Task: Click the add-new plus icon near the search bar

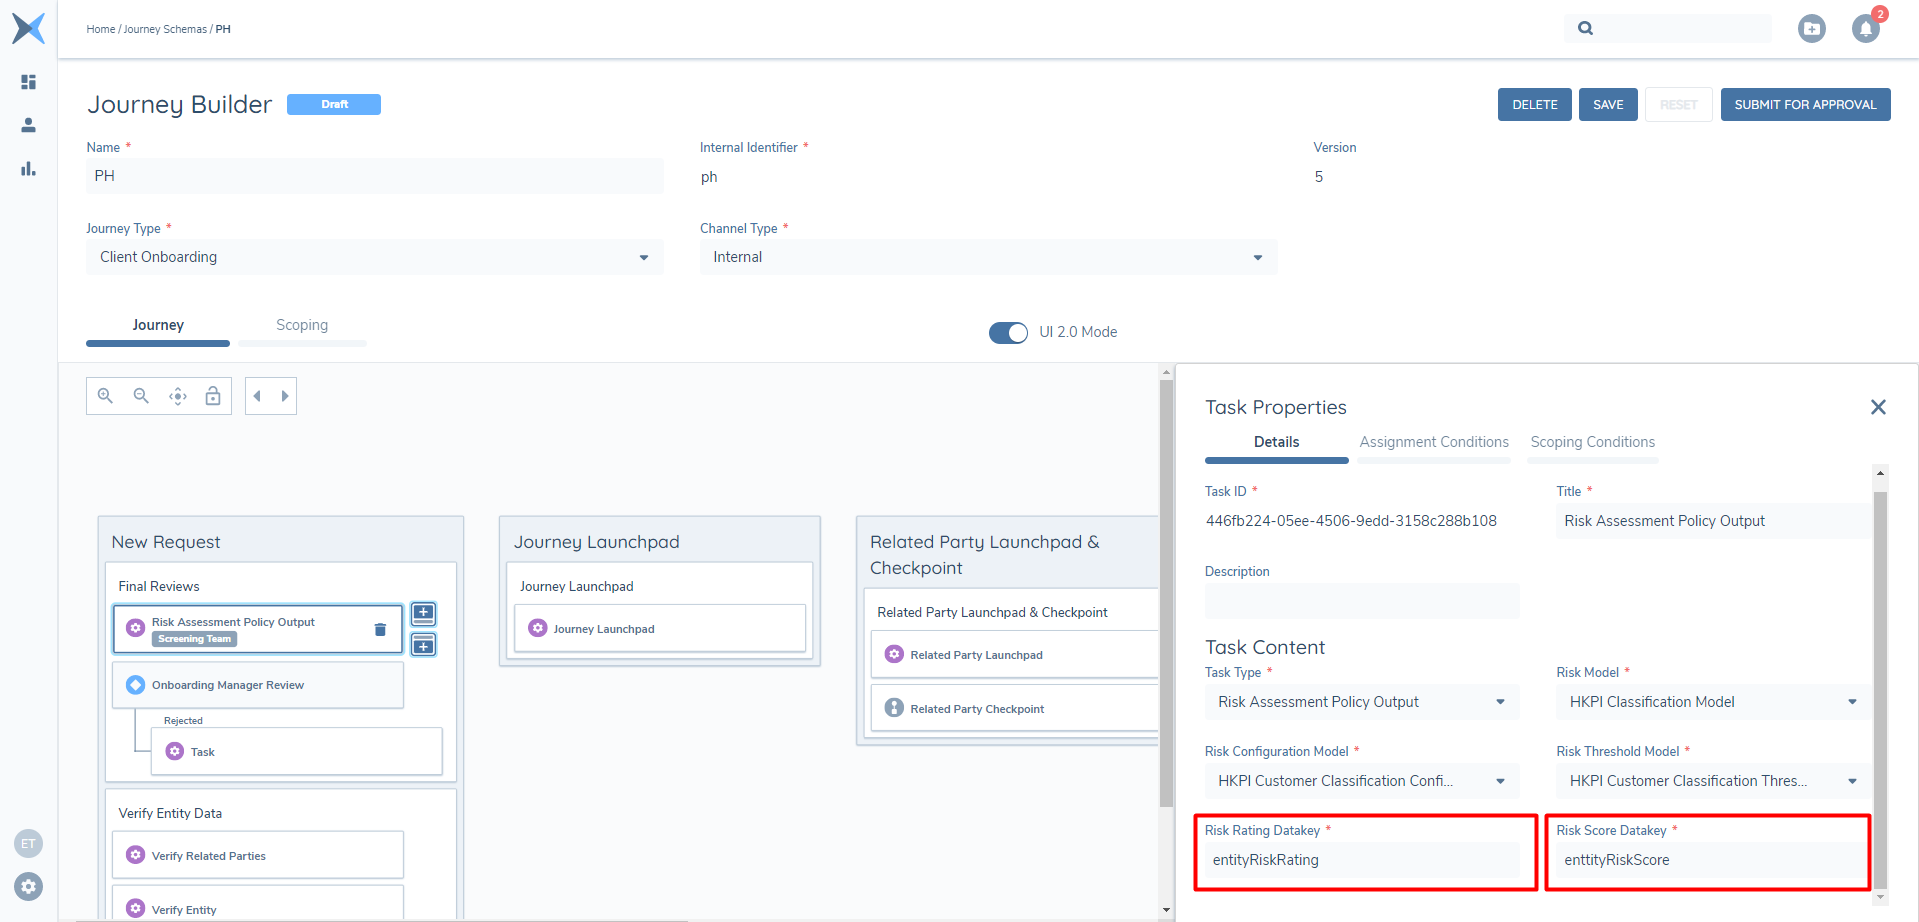Action: tap(1812, 28)
